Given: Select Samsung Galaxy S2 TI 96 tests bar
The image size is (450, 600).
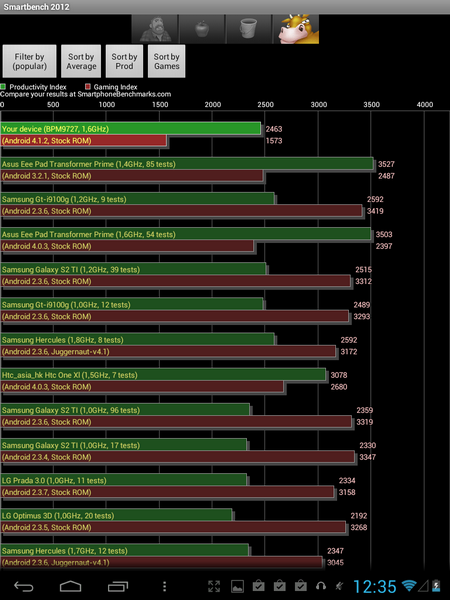Looking at the screenshot, I should (125, 410).
